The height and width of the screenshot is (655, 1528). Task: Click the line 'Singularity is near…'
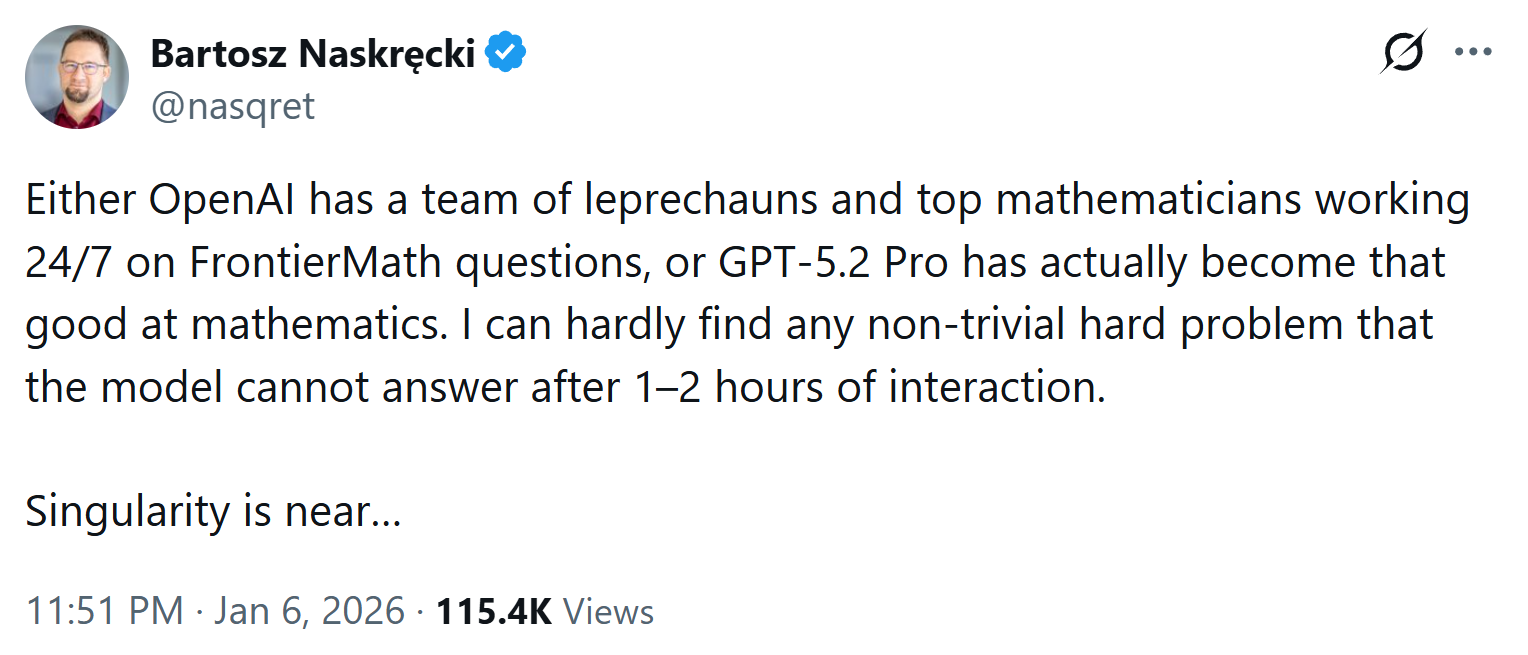(x=213, y=512)
